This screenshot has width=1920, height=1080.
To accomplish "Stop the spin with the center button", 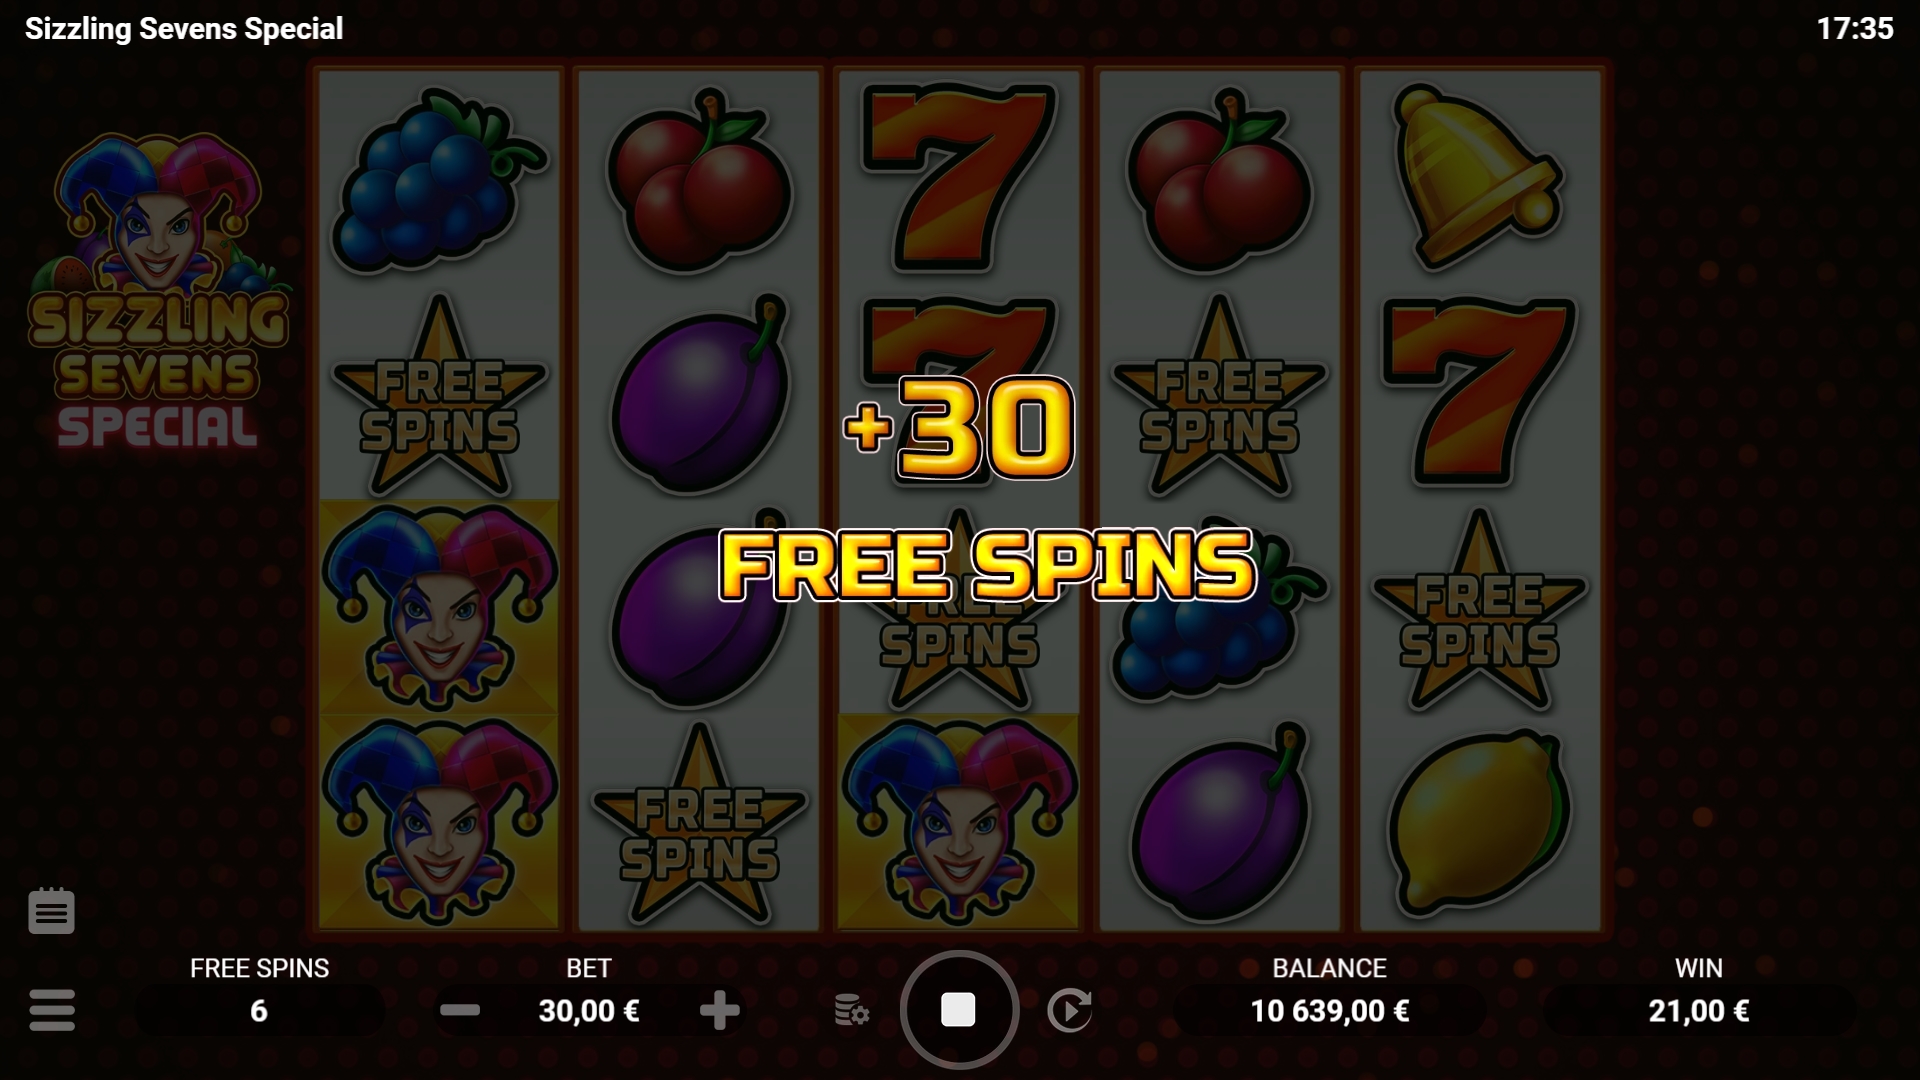I will (x=958, y=1010).
